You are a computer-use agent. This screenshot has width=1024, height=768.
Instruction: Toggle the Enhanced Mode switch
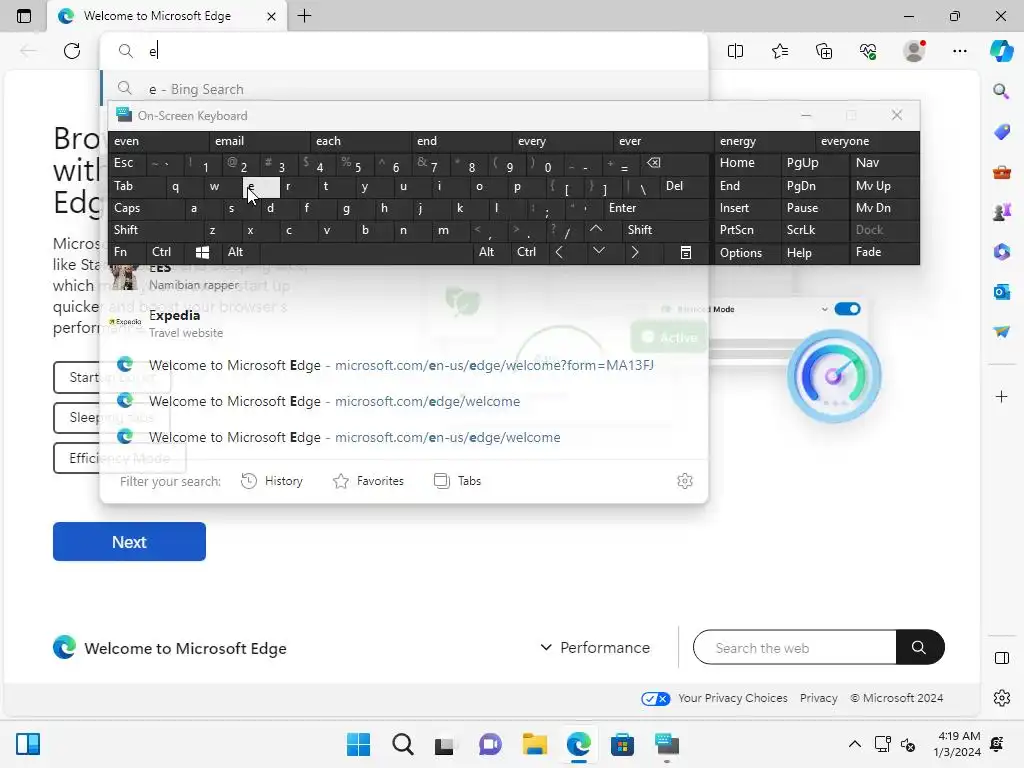click(847, 309)
